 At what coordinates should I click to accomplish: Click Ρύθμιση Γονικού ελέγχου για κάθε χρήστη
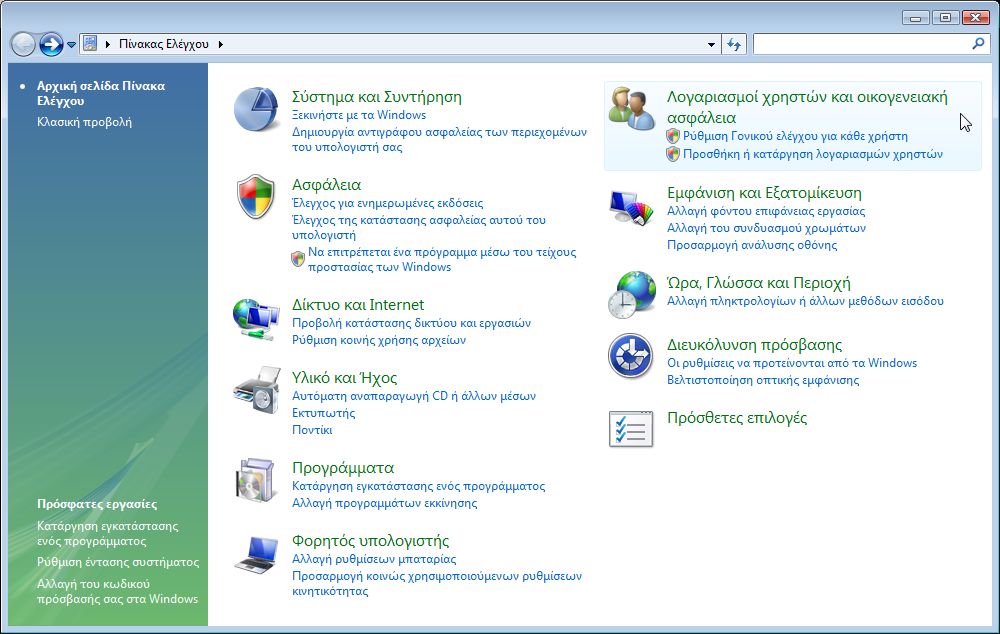click(795, 136)
